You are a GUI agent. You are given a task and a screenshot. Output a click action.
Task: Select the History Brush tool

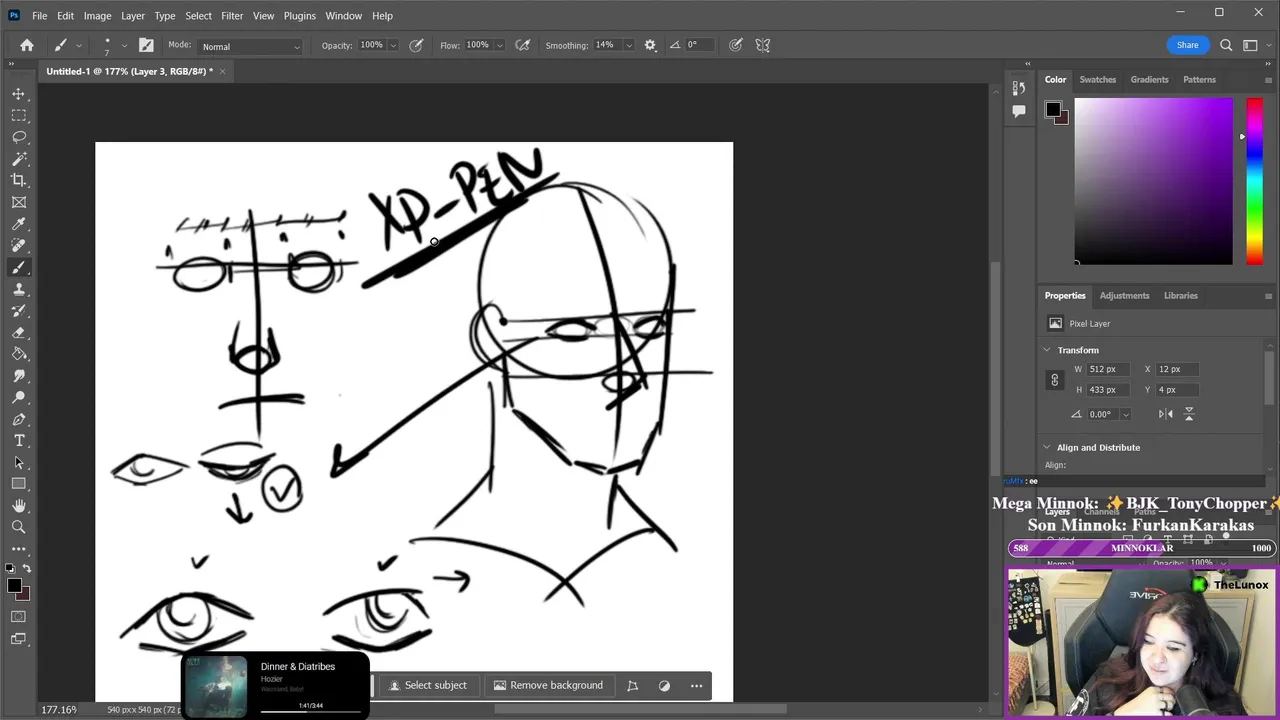(19, 311)
